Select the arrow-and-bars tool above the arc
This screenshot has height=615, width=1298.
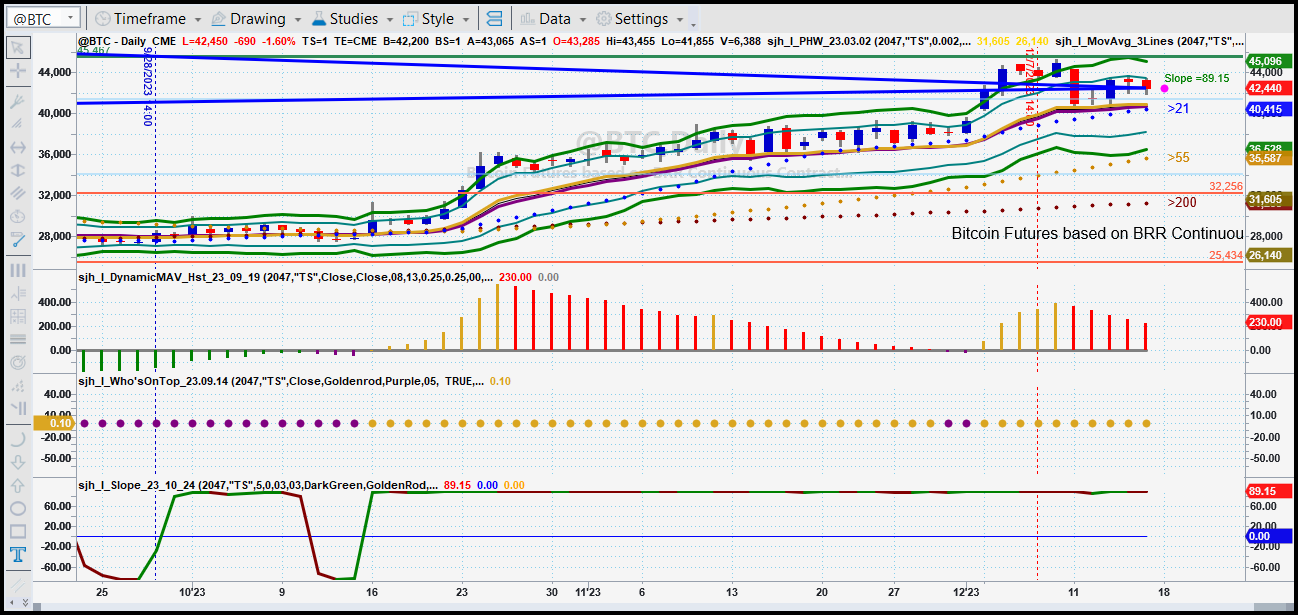(x=18, y=408)
